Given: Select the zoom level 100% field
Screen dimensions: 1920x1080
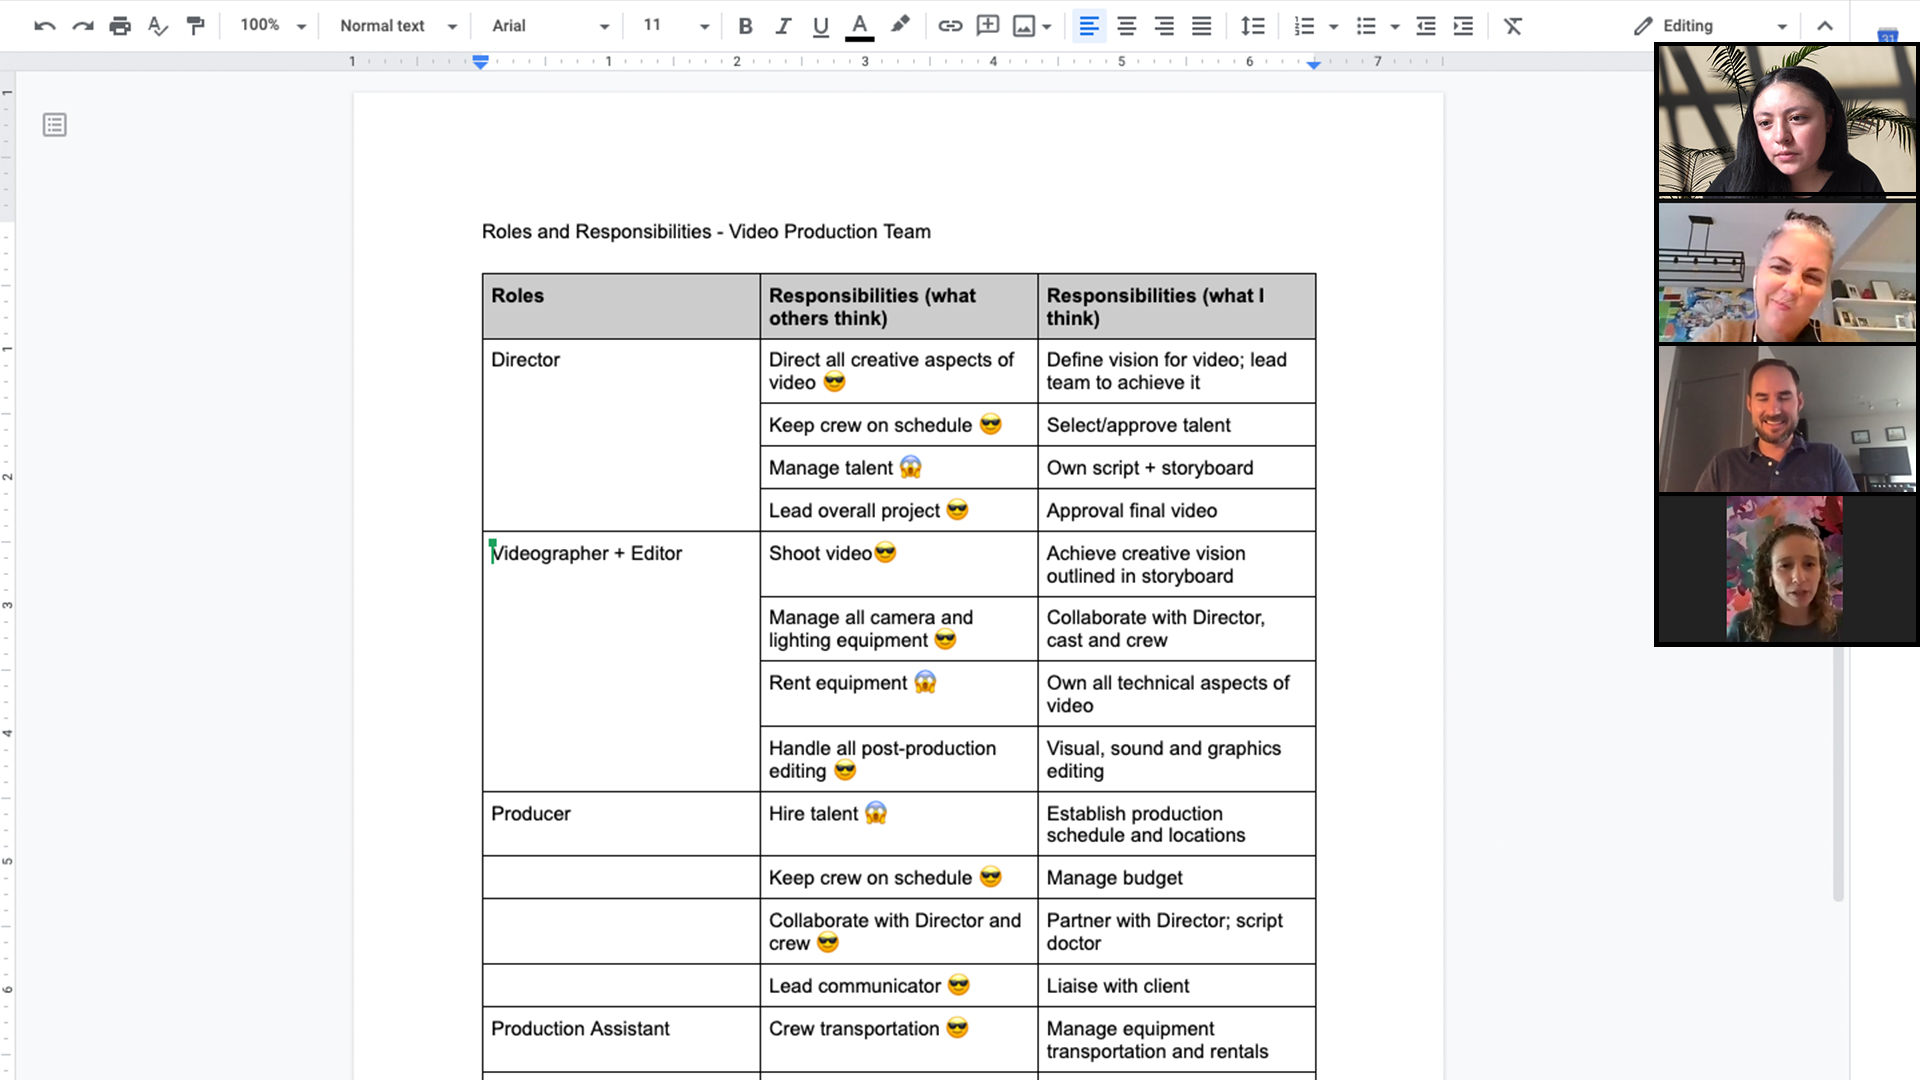Looking at the screenshot, I should (262, 25).
